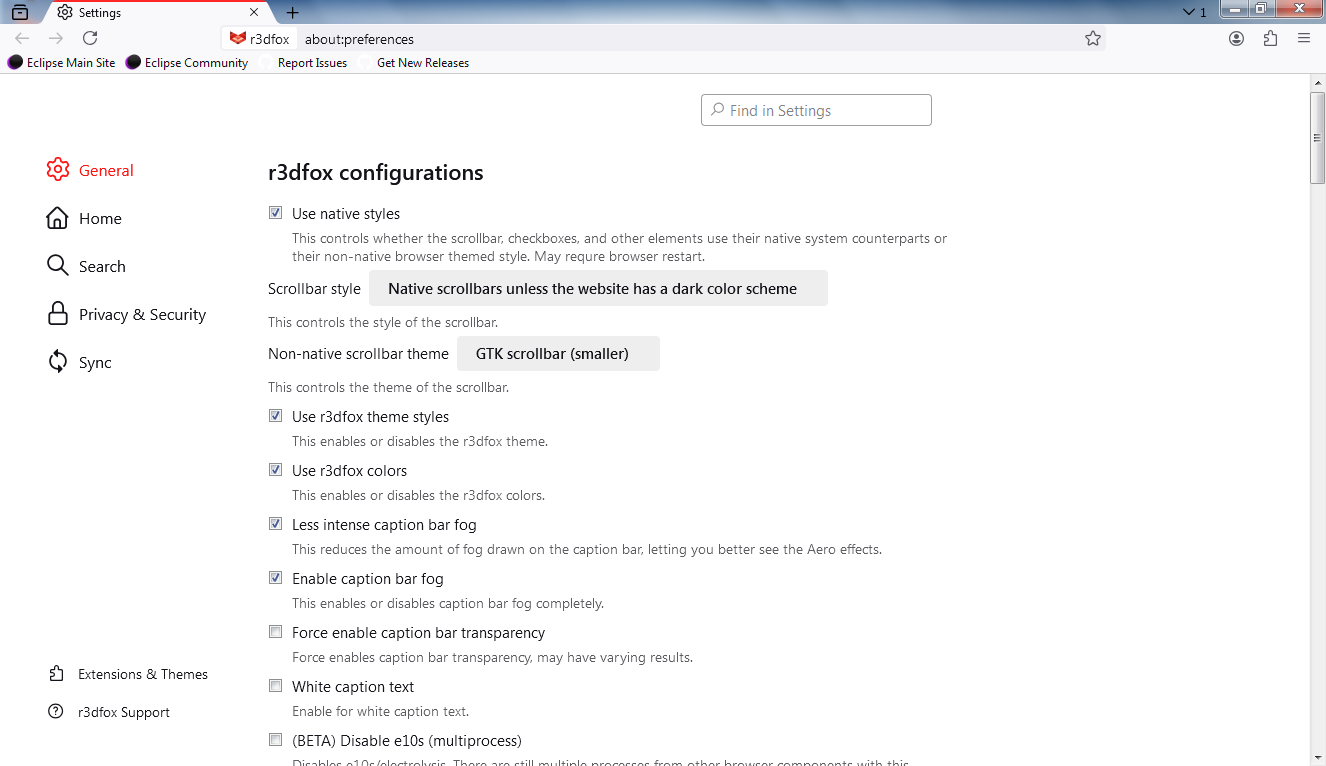Click 'This enables or disables the r3dfox theme.' text
The image size is (1326, 766).
coord(420,441)
